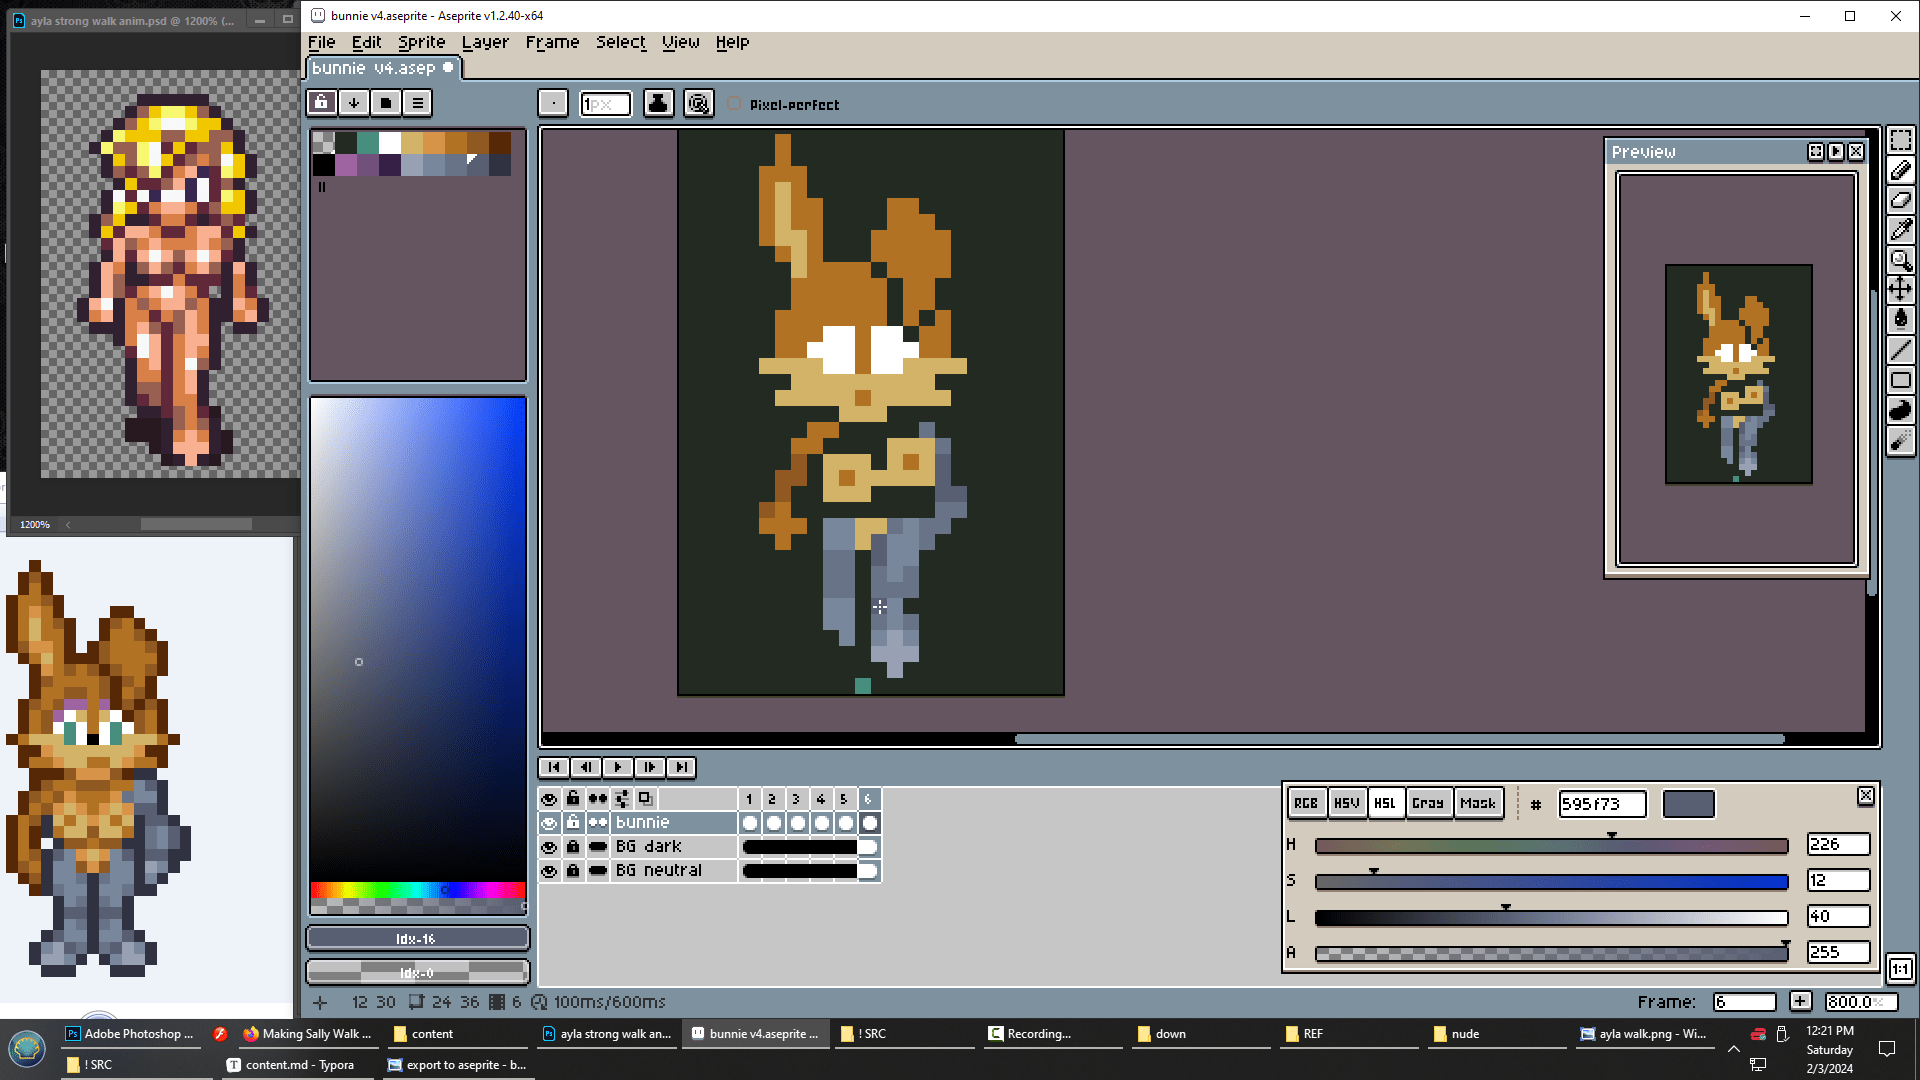The height and width of the screenshot is (1080, 1920).
Task: Click the white swatch in palette
Action: click(390, 142)
